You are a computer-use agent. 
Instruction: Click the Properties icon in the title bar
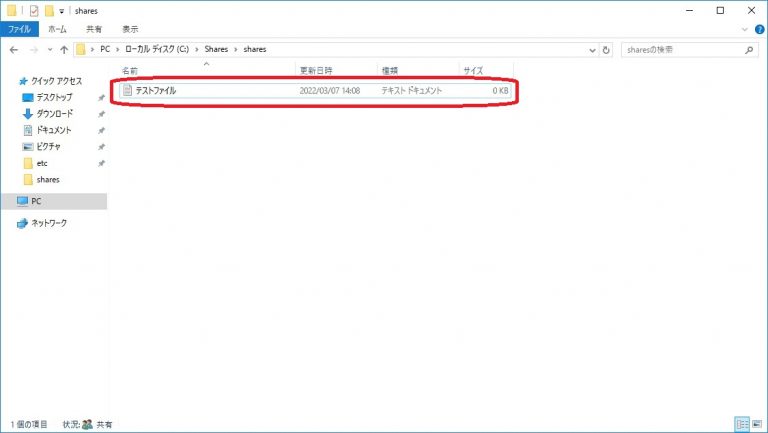32,10
